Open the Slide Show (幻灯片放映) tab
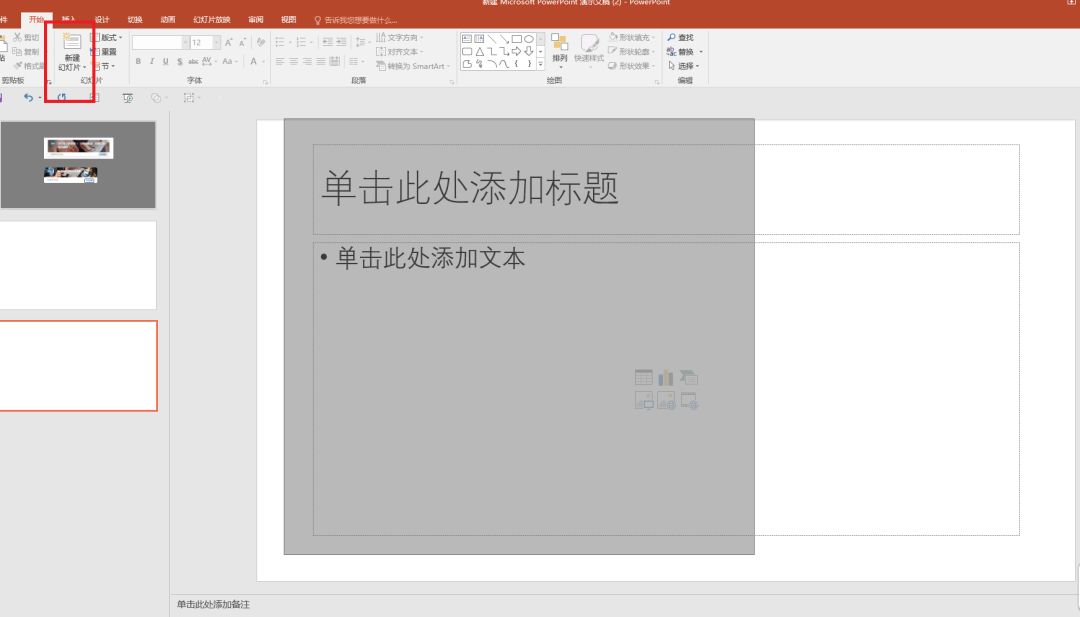Image resolution: width=1080 pixels, height=617 pixels. 211,19
